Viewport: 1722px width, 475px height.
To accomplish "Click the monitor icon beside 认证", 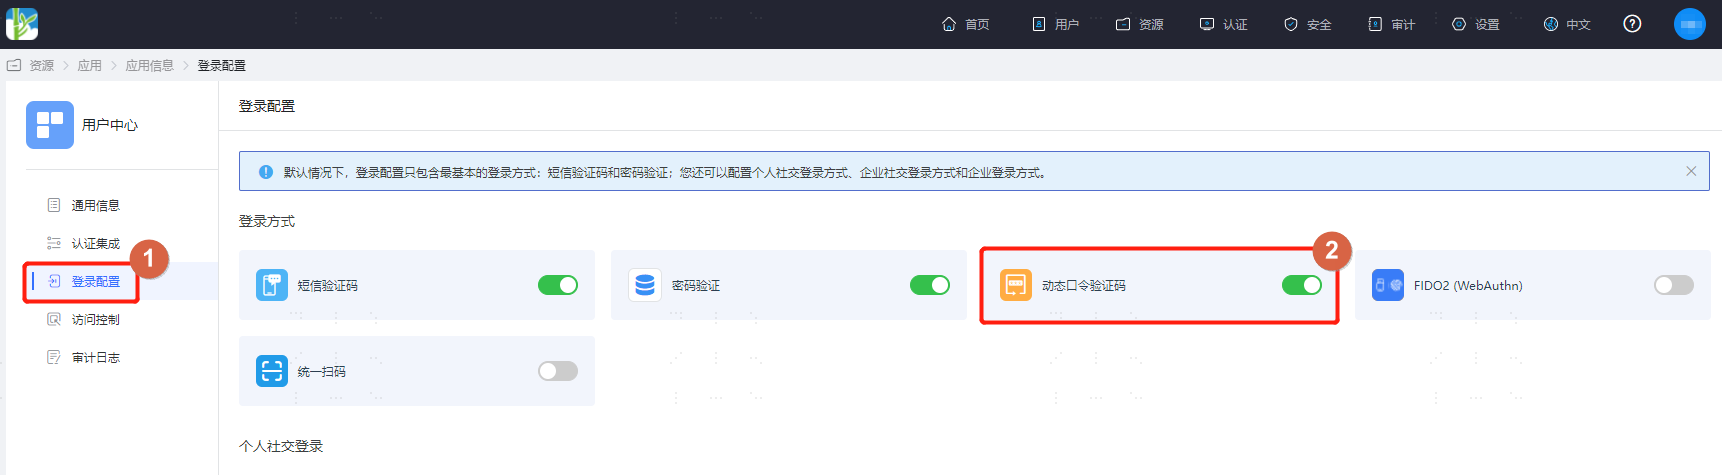I will (1207, 24).
